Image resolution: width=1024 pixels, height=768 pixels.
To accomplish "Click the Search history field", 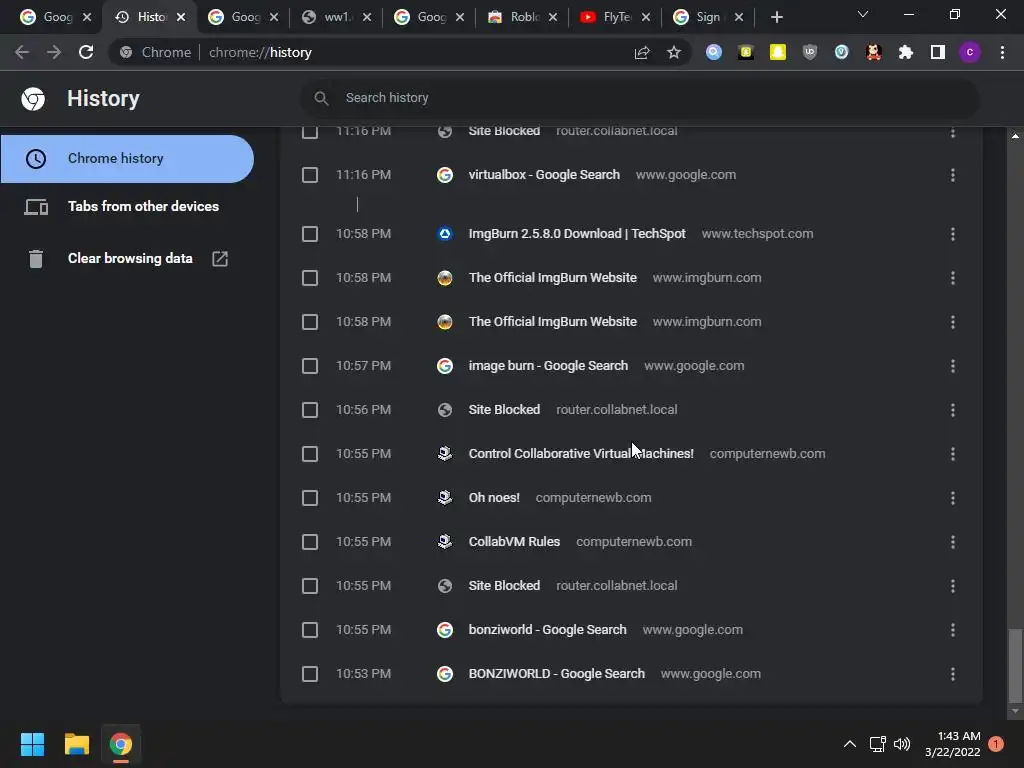I will [640, 98].
